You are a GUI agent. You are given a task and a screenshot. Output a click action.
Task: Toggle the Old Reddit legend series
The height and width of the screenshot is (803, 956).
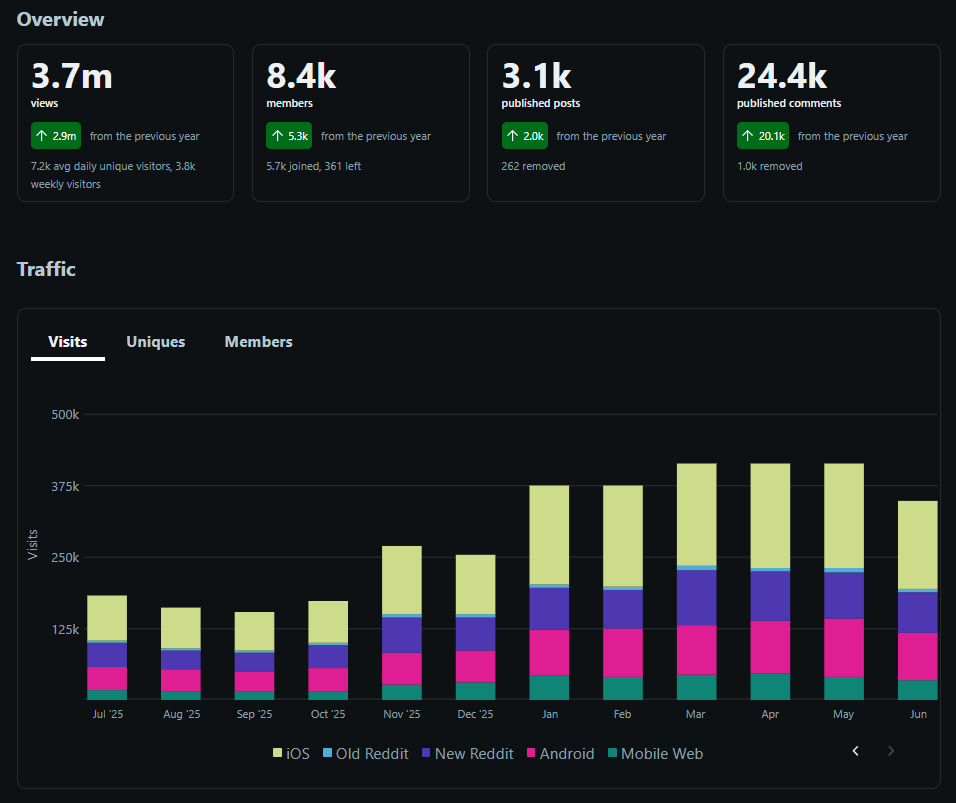(366, 754)
